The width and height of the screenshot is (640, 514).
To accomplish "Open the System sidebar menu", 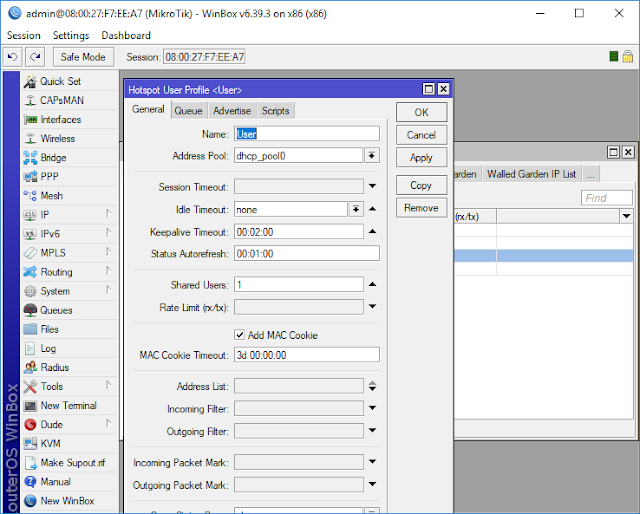I will click(69, 291).
